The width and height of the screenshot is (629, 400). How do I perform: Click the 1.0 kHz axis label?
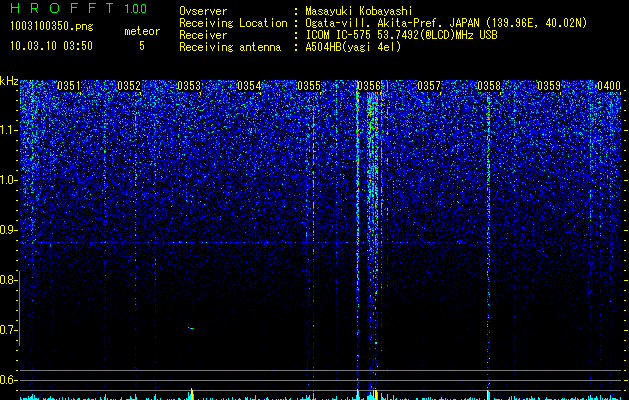8,180
